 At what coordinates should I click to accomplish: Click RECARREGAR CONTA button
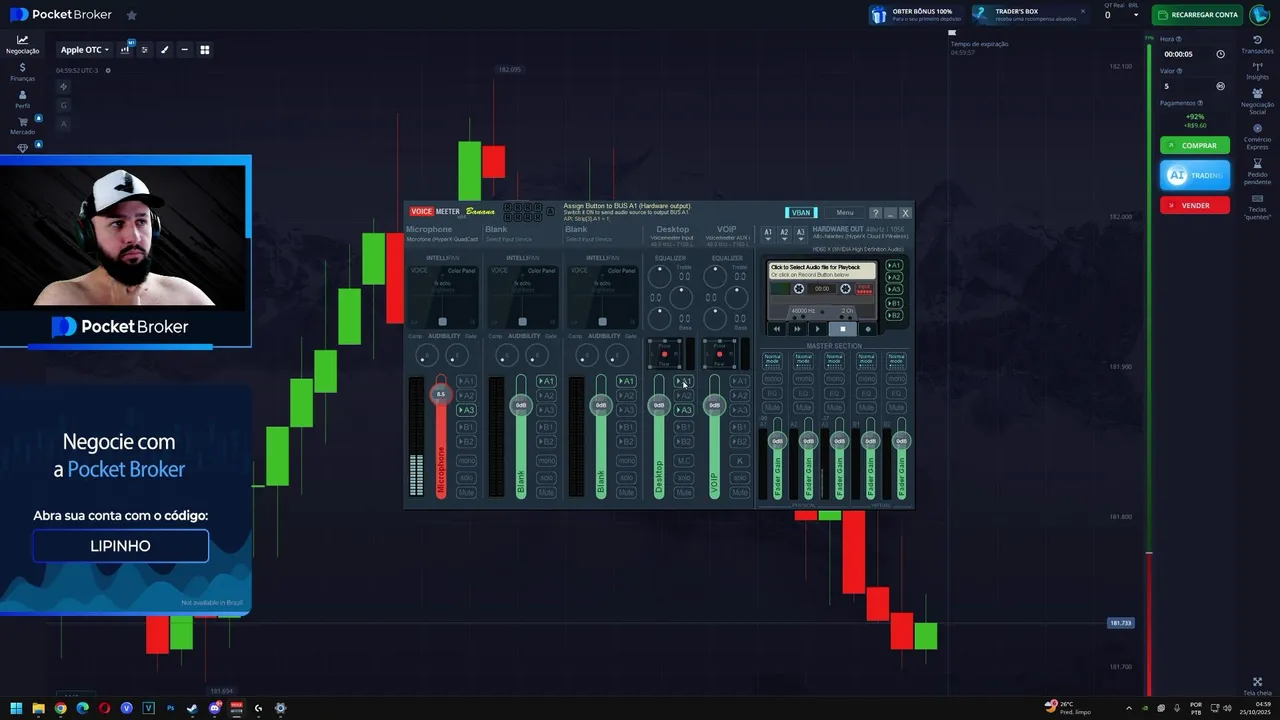coord(1197,15)
